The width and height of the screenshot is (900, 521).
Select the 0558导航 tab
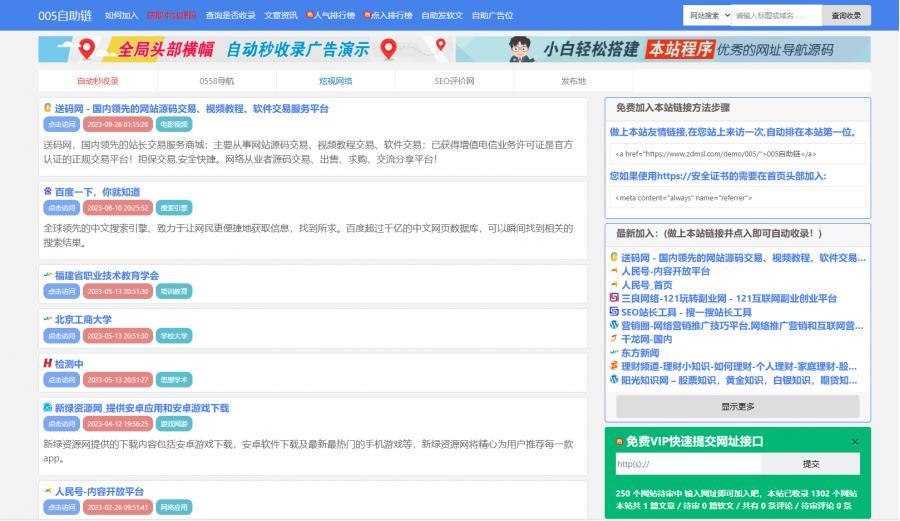(216, 81)
